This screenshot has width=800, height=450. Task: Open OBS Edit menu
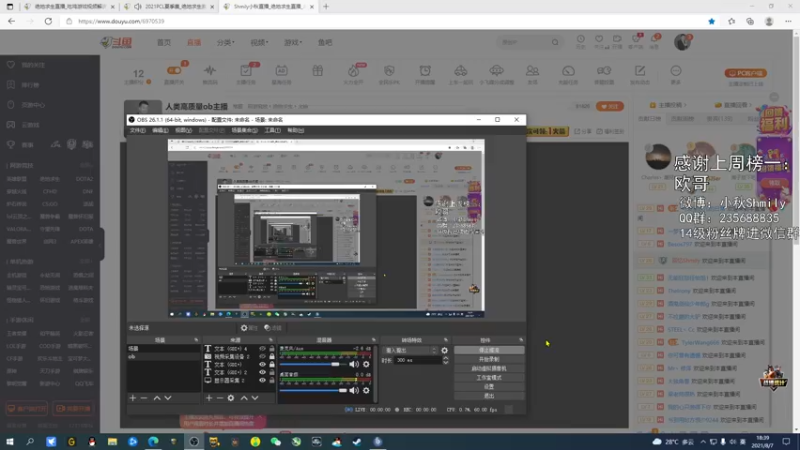160,131
